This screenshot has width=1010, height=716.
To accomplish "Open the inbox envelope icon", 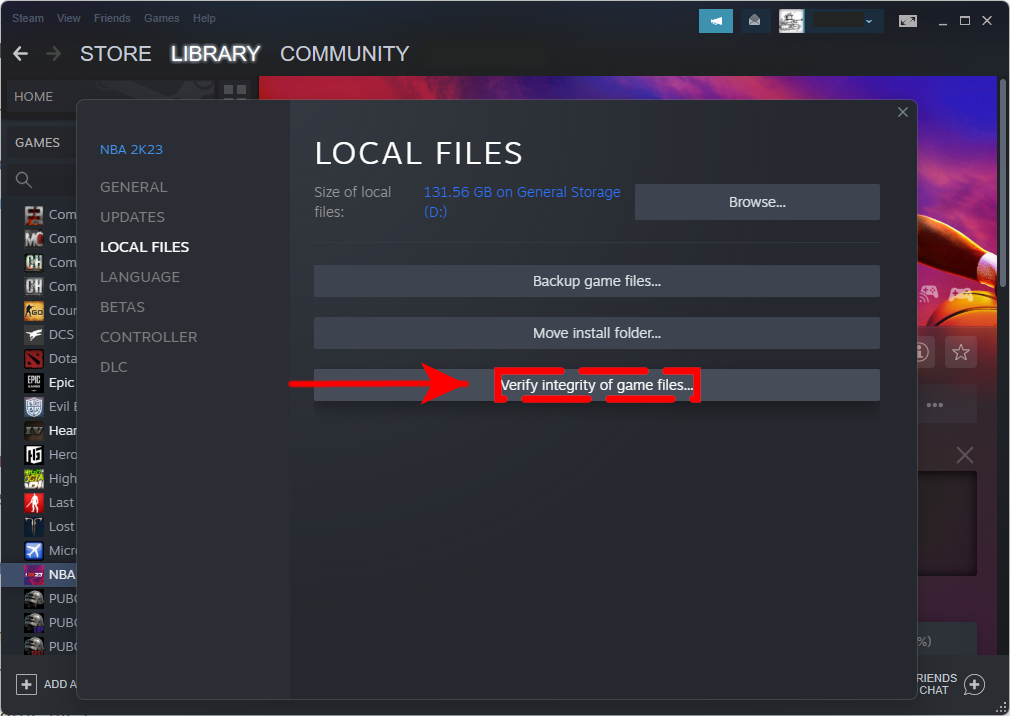I will (754, 21).
